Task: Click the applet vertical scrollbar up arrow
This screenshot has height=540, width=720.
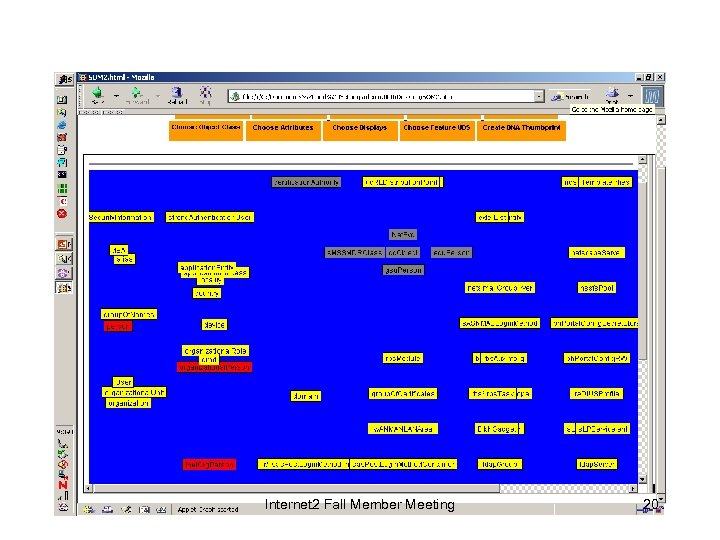Action: pyautogui.click(x=642, y=160)
